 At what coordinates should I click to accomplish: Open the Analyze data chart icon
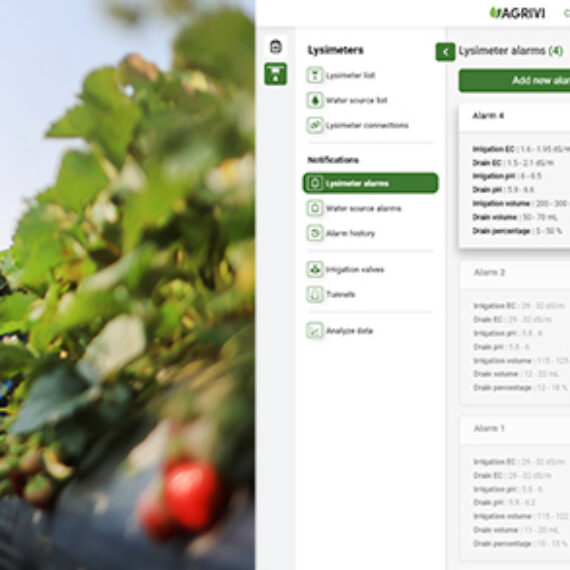(x=315, y=331)
